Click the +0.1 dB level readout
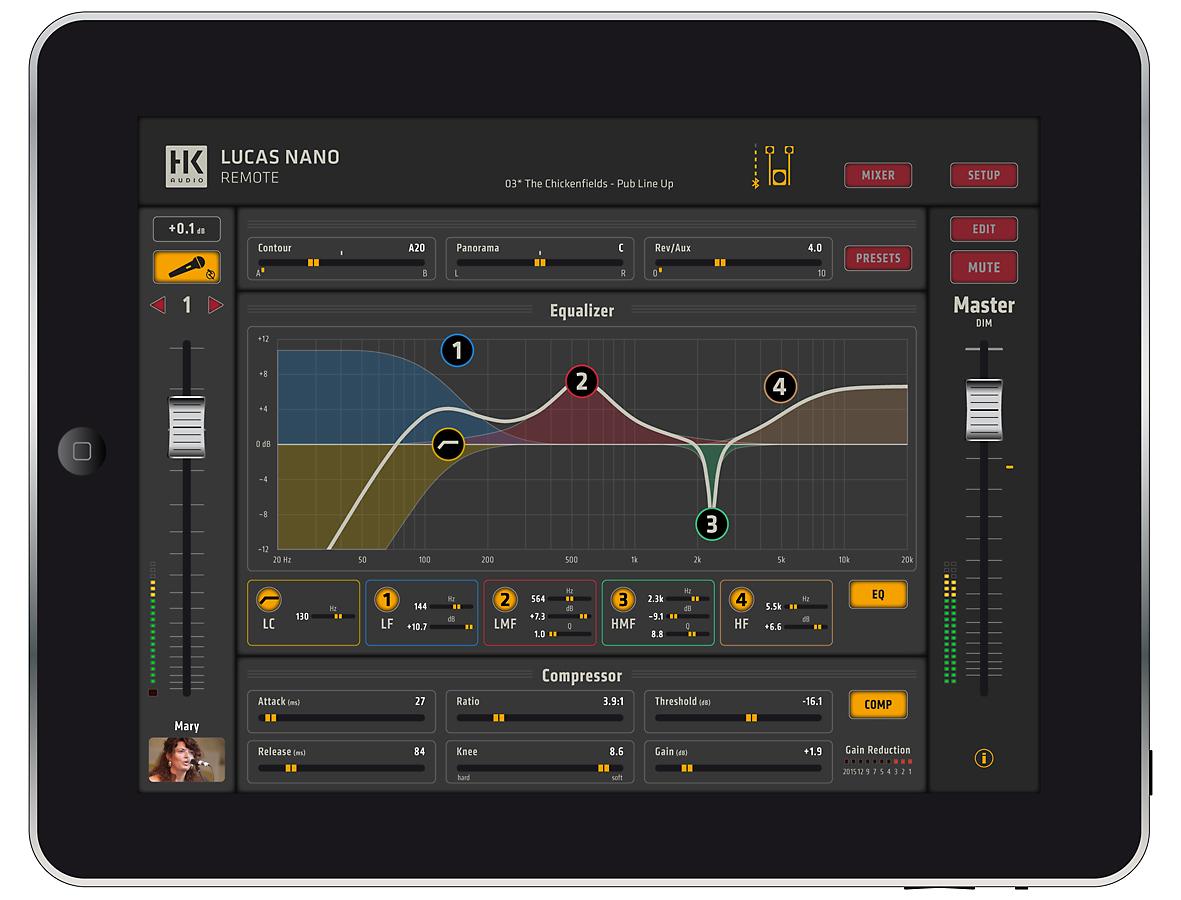1181x900 pixels. point(187,229)
